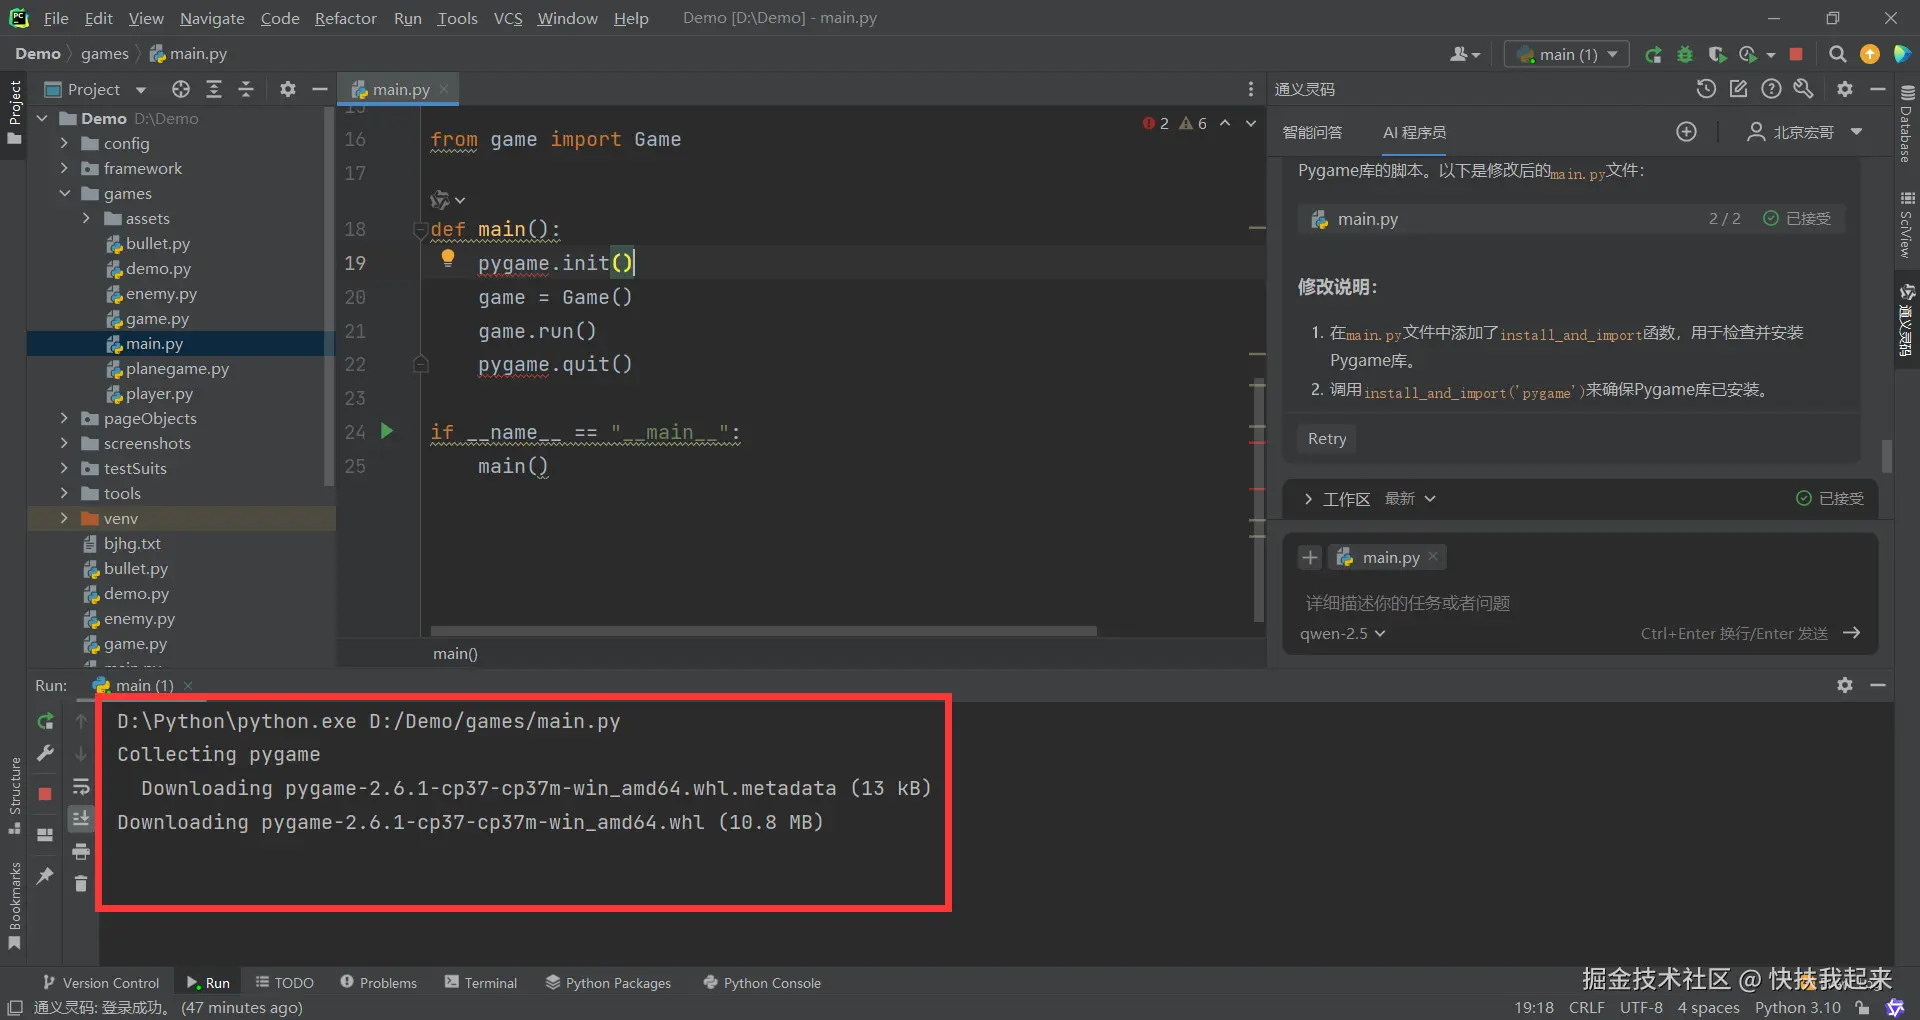This screenshot has height=1020, width=1920.
Task: Toggle soft-wrap in Run console
Action: point(81,787)
